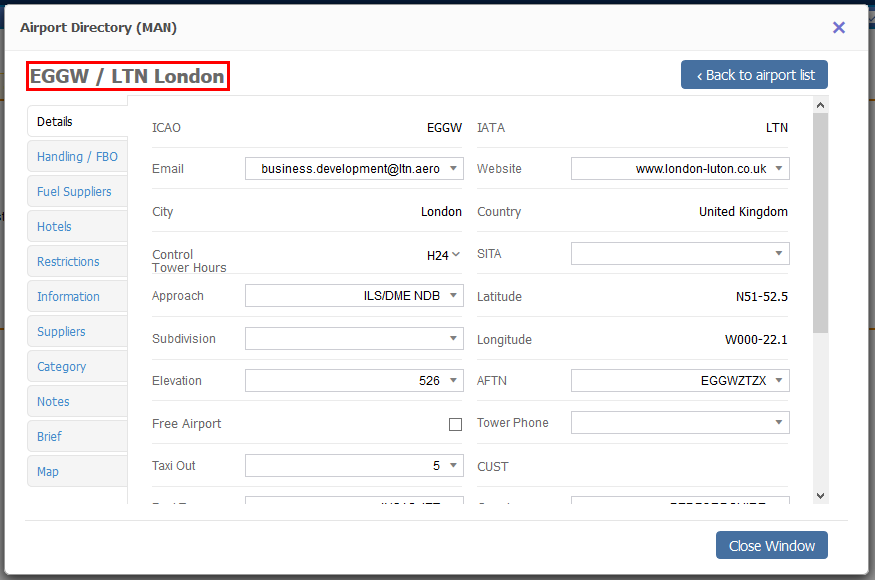Click the empty SITA input field
Image resolution: width=875 pixels, height=580 pixels.
(x=680, y=253)
